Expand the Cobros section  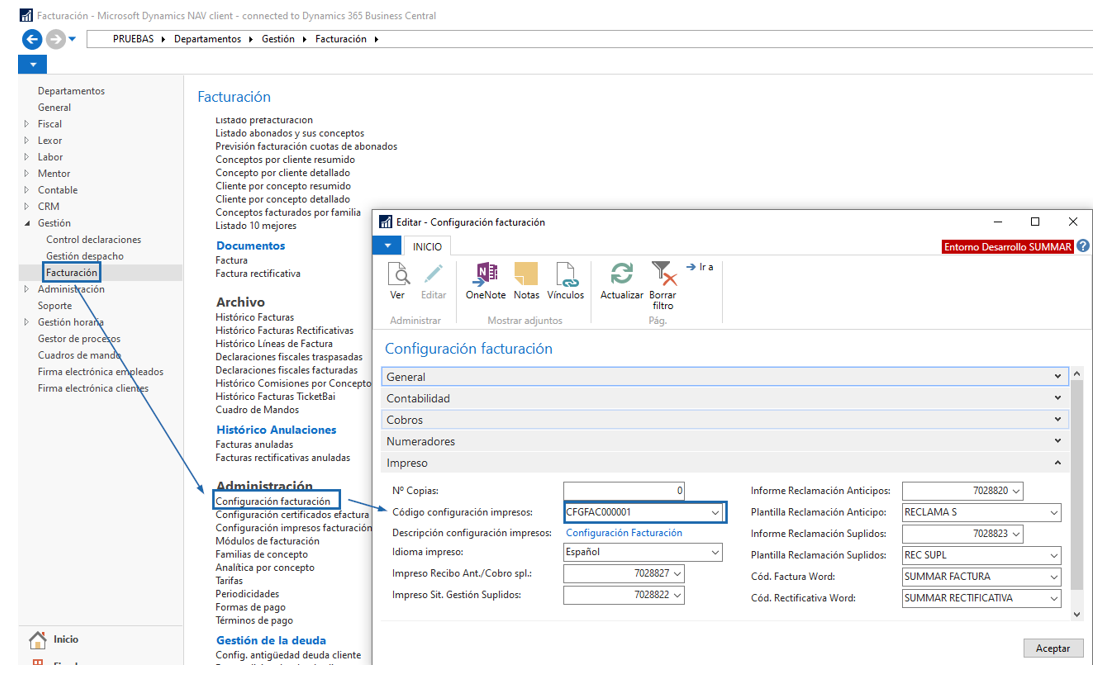[1058, 420]
